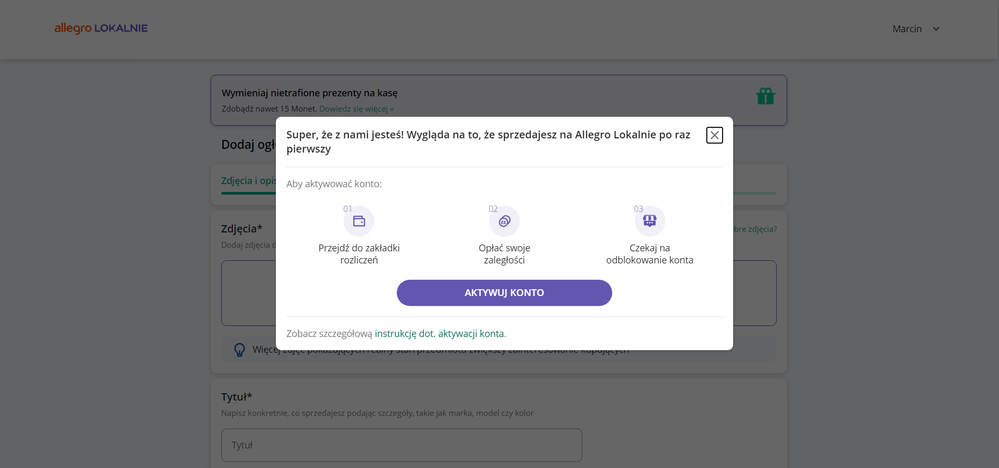Click the Opłać swoje zaległości step label
This screenshot has height=468, width=999.
[504, 254]
